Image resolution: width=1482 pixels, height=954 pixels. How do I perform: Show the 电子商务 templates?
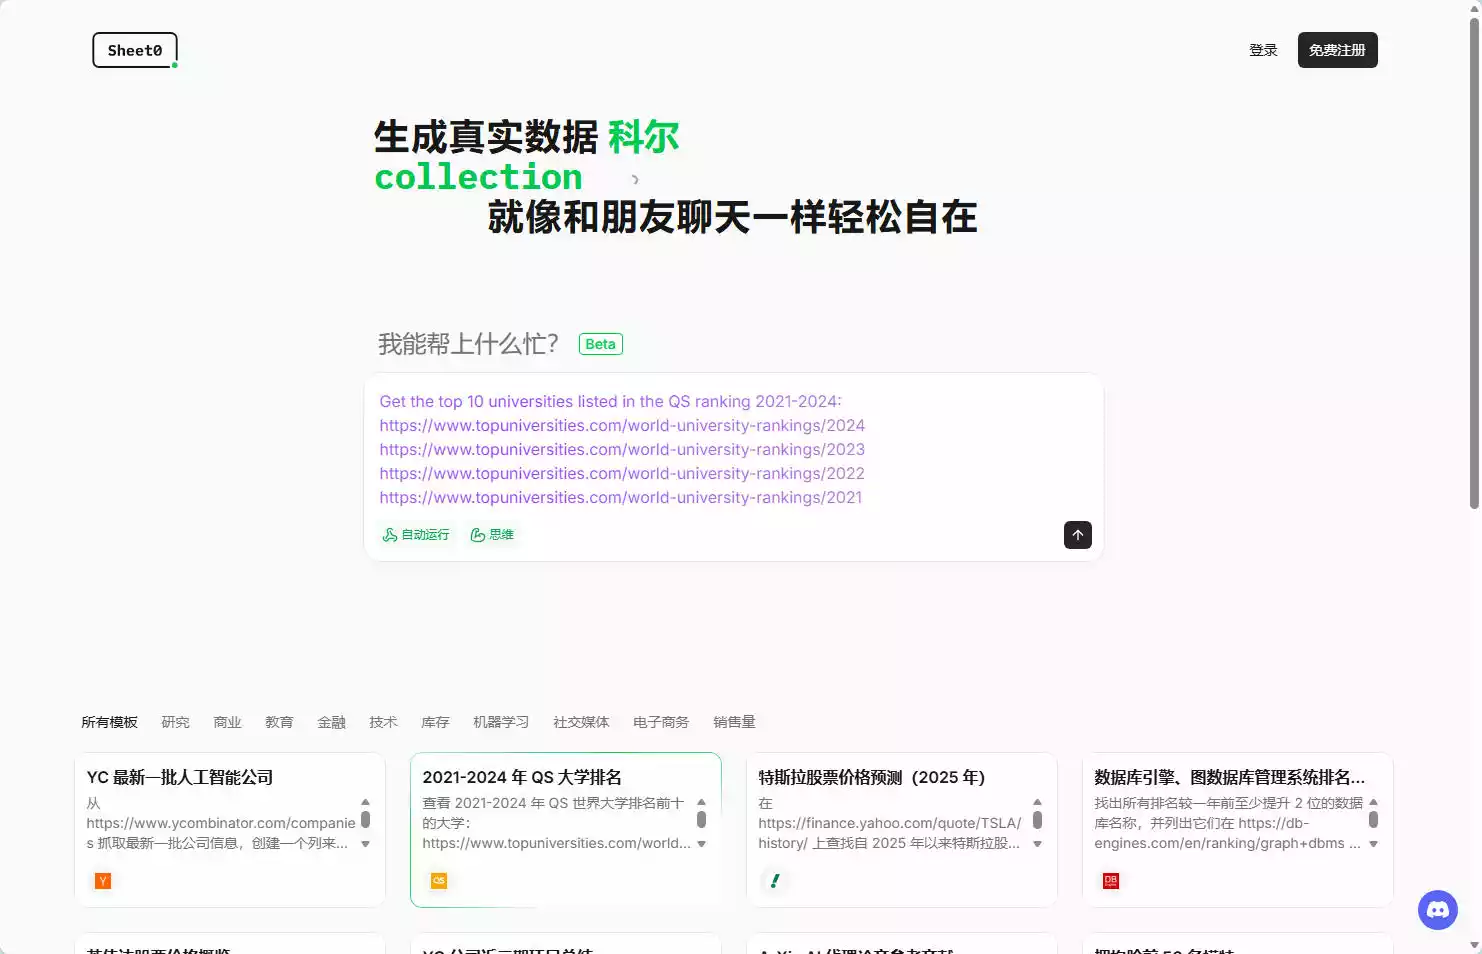pyautogui.click(x=661, y=722)
